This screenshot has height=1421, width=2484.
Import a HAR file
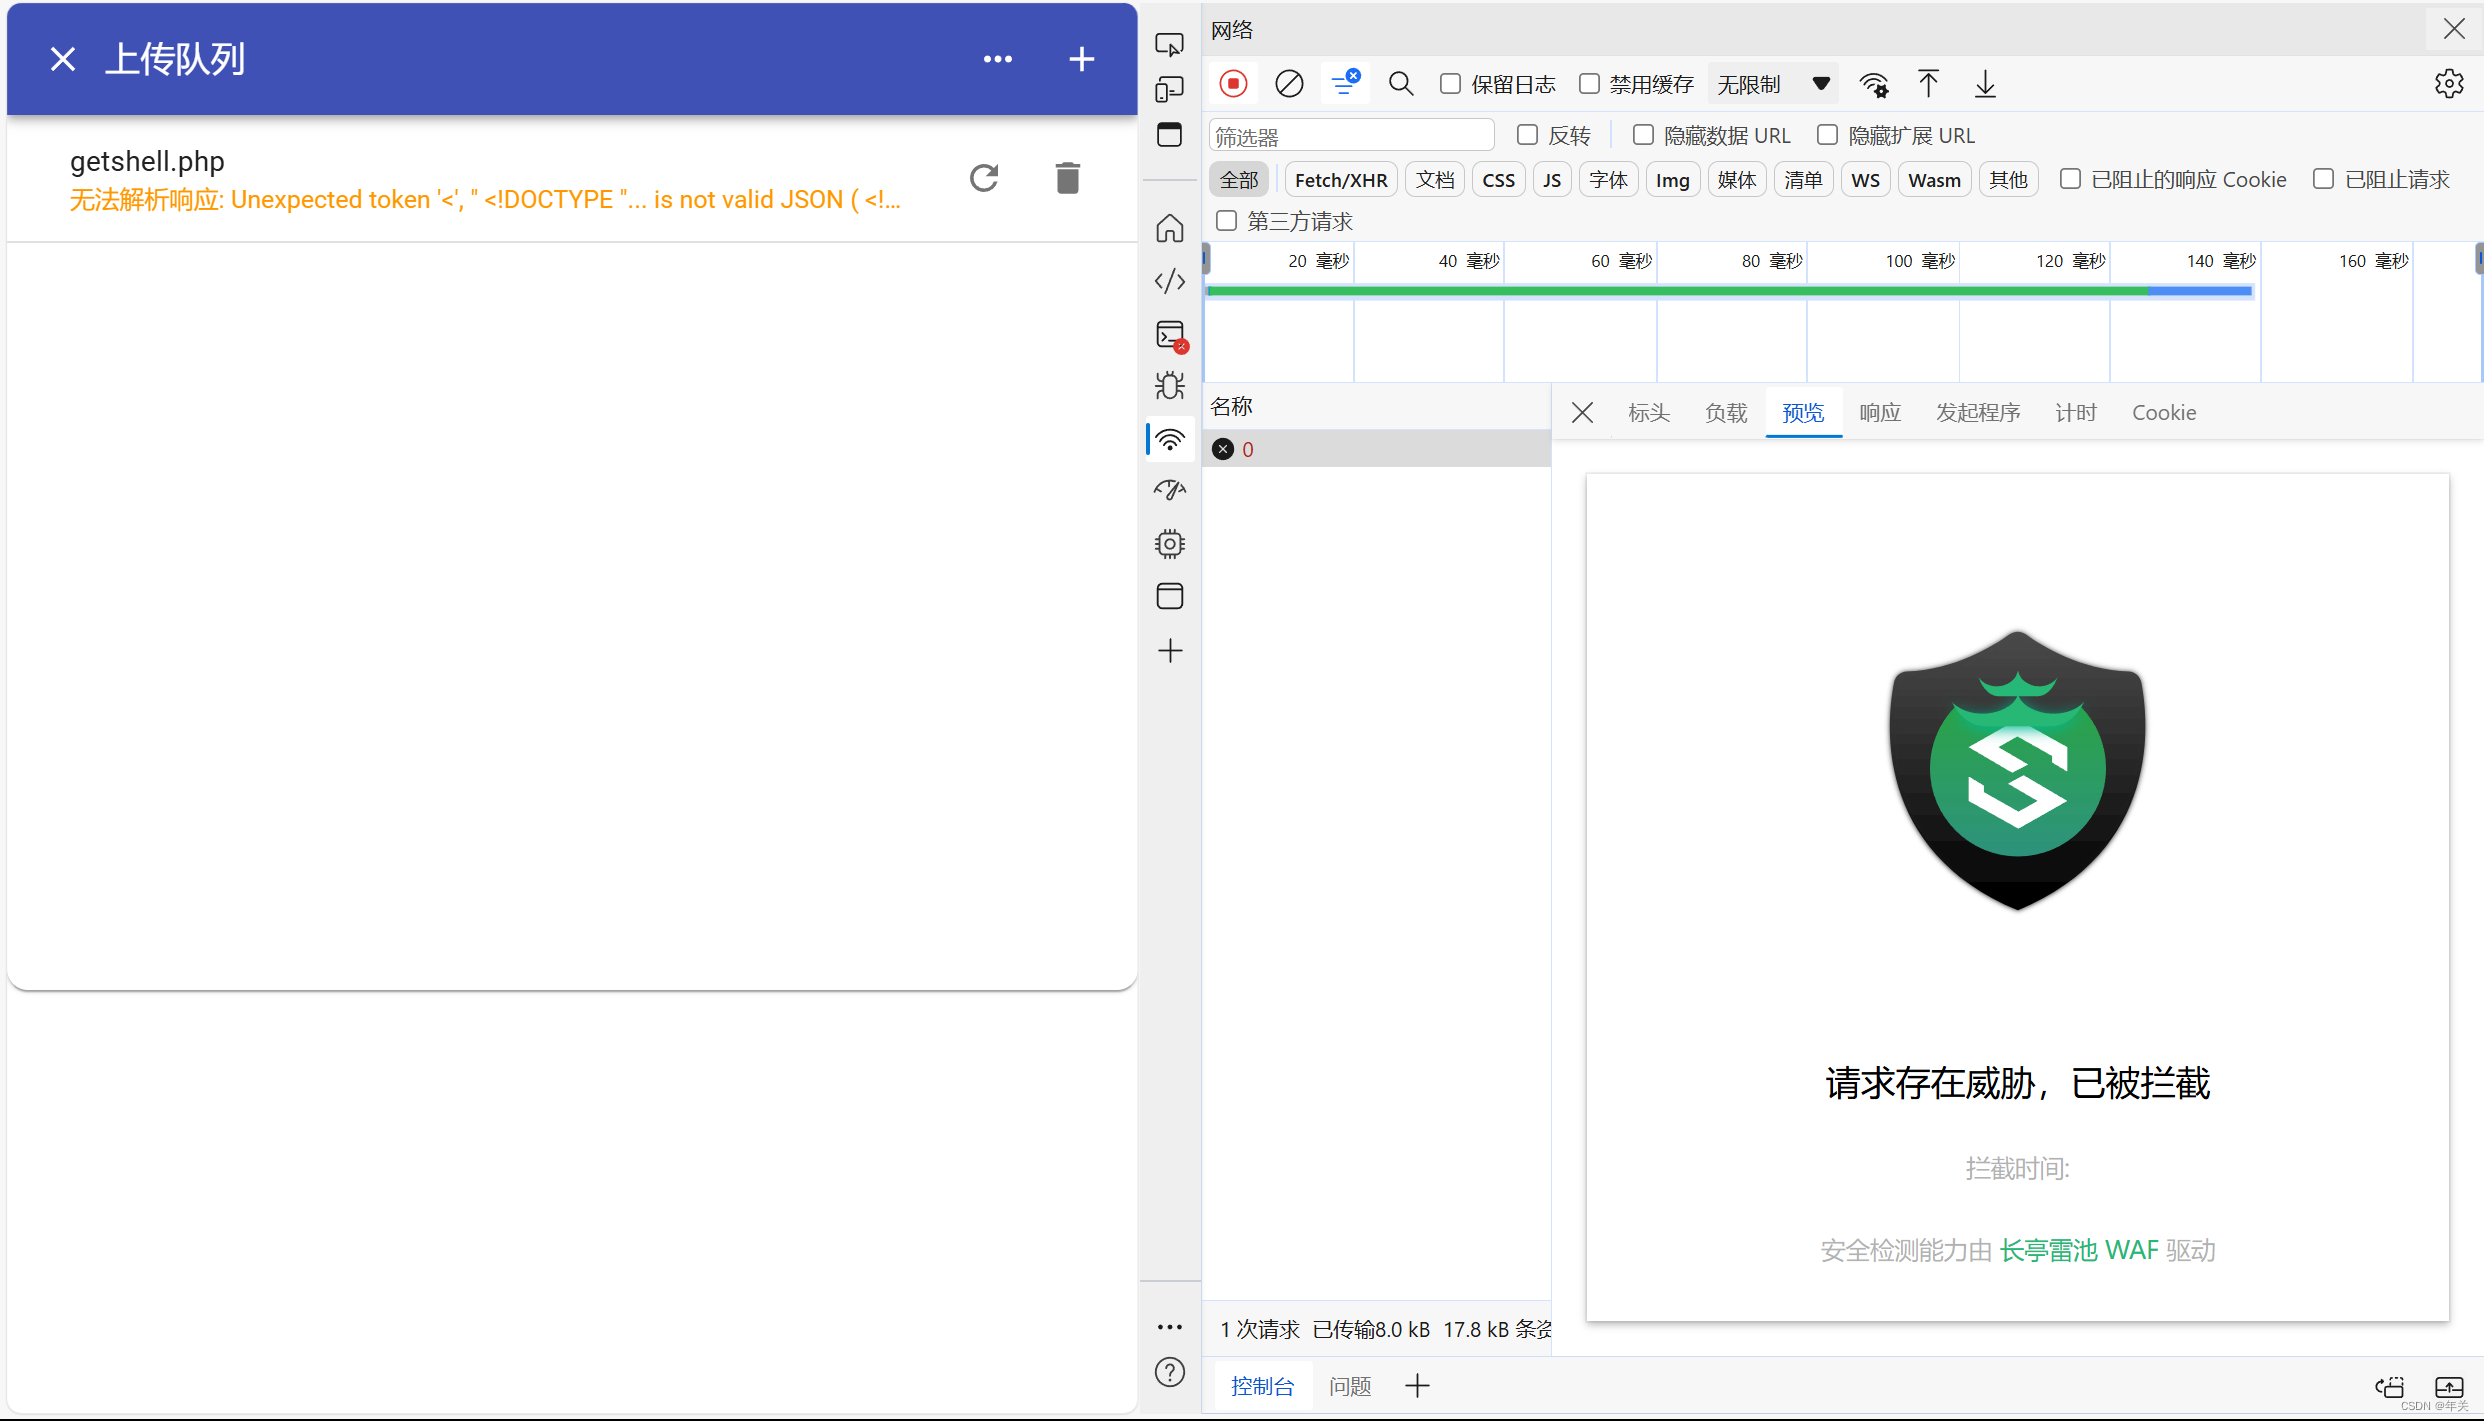tap(1928, 84)
